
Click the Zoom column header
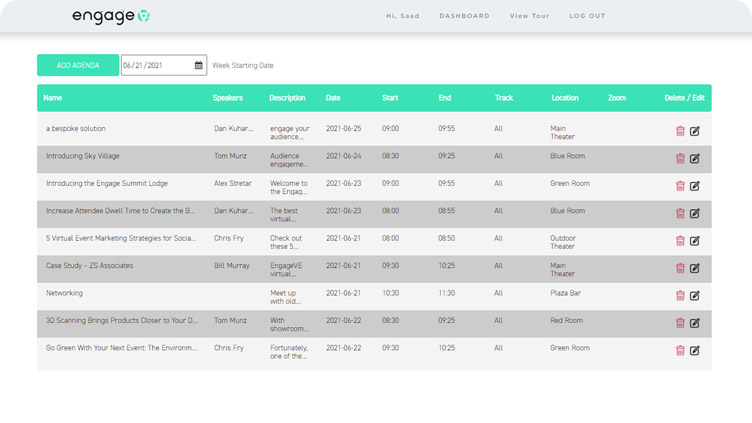tap(617, 98)
